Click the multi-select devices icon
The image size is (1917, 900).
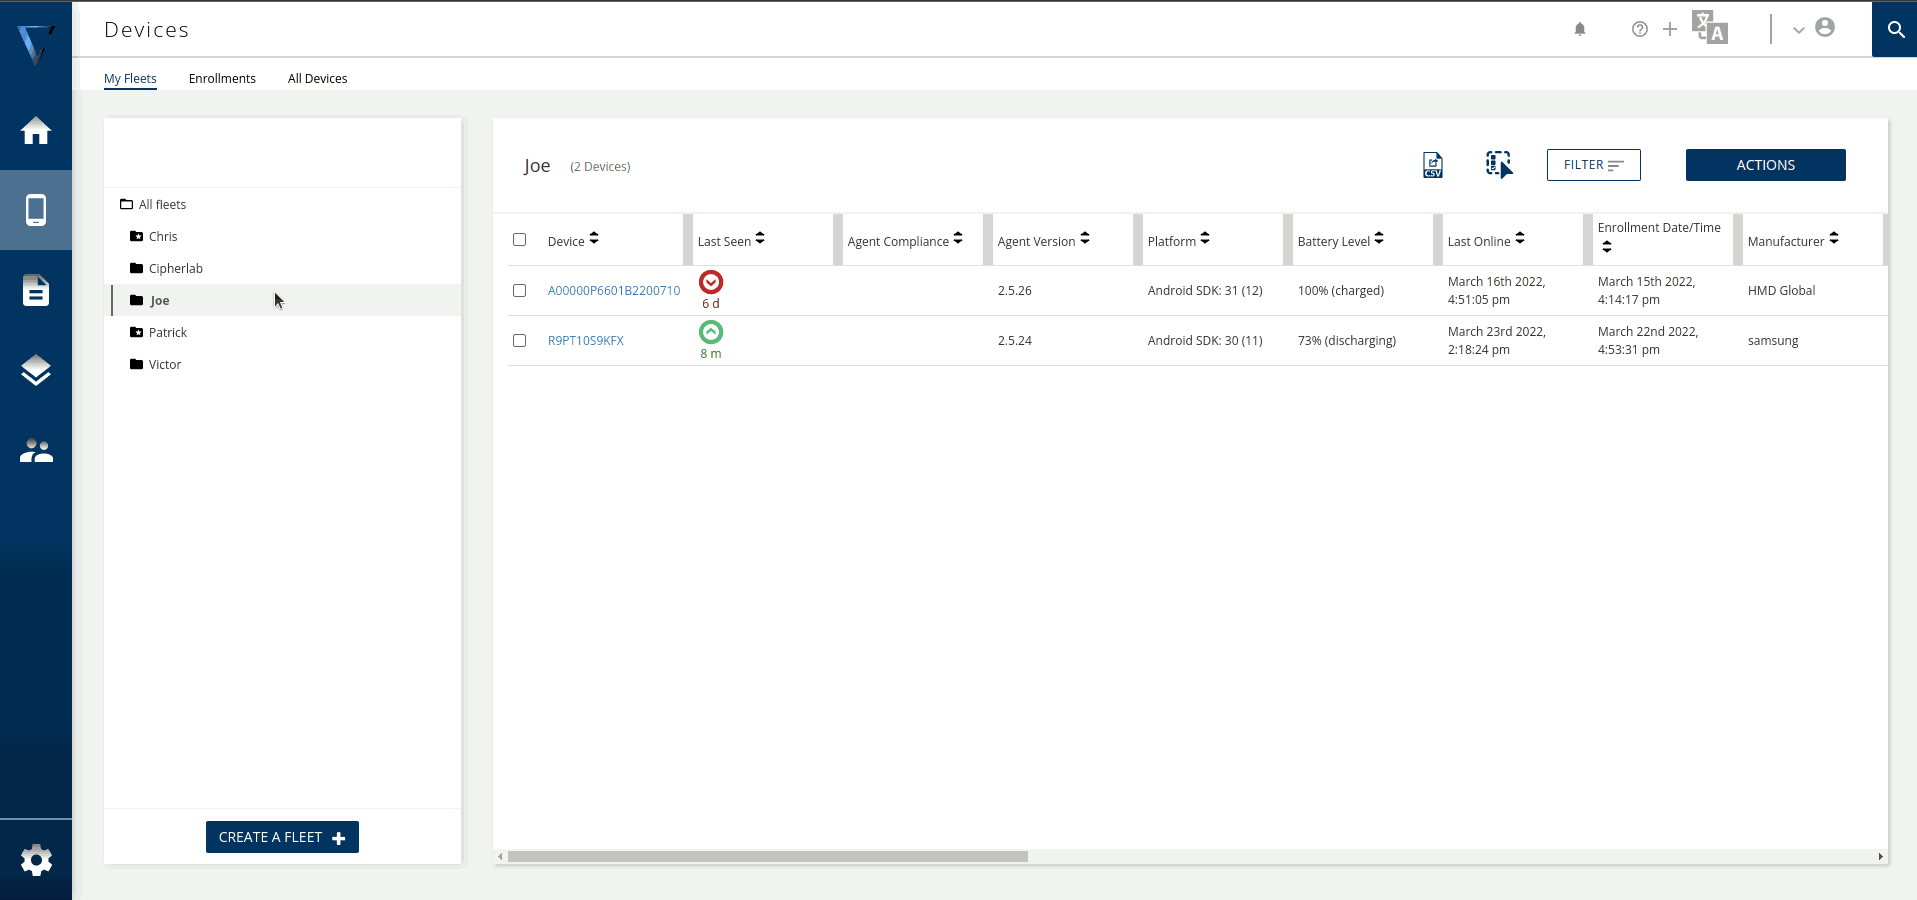[x=1499, y=165]
